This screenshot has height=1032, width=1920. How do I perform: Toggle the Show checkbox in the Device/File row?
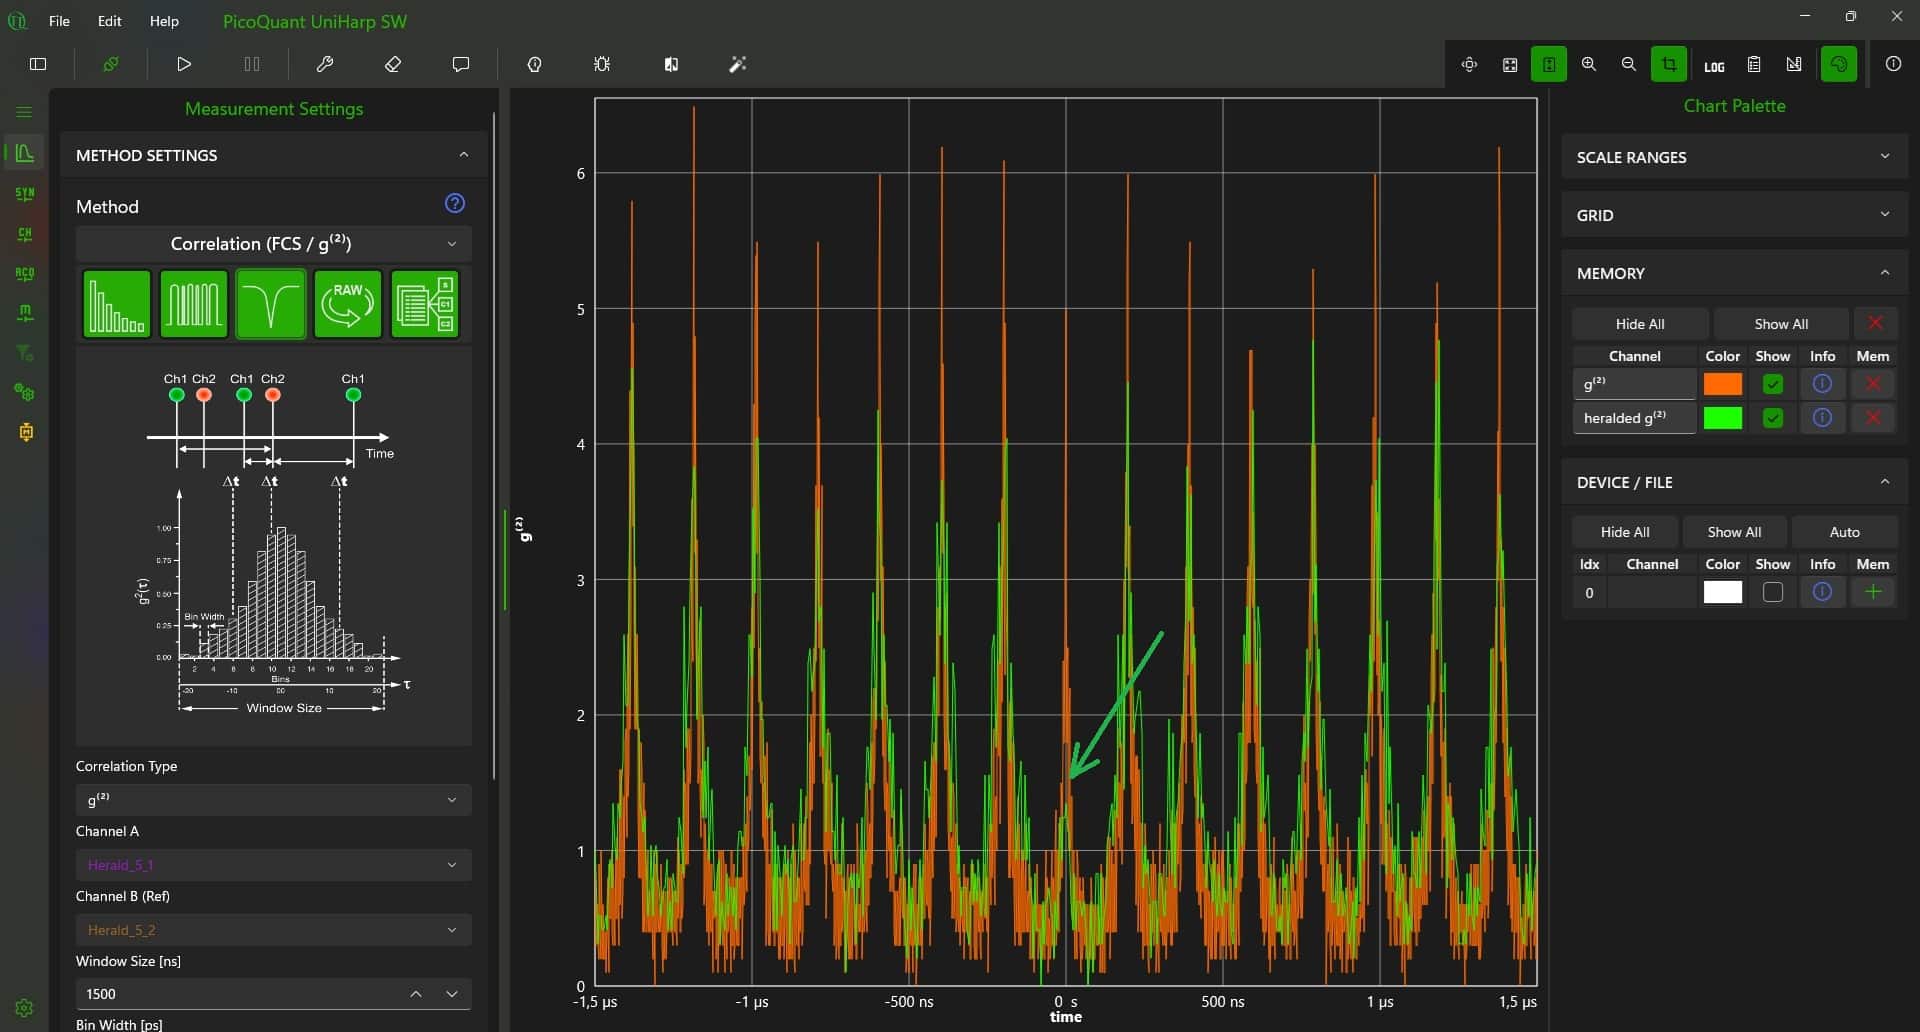coord(1772,592)
